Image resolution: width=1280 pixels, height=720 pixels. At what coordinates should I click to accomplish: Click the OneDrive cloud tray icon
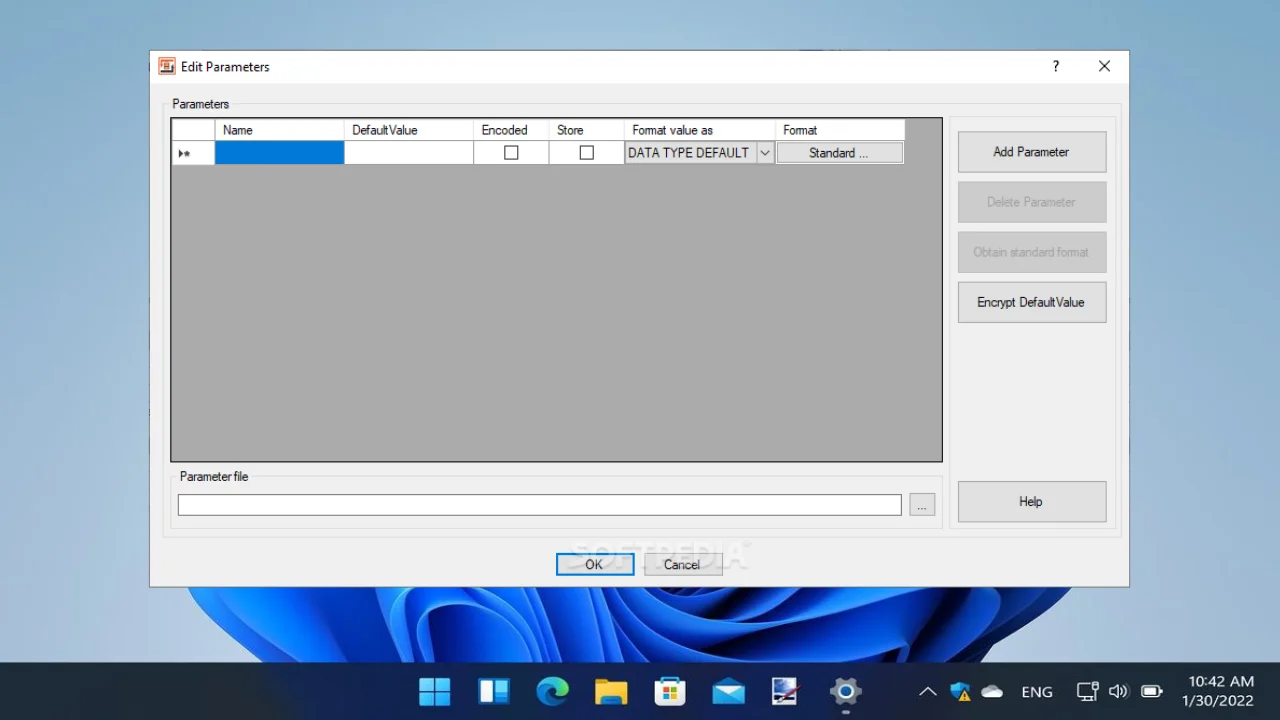(992, 691)
